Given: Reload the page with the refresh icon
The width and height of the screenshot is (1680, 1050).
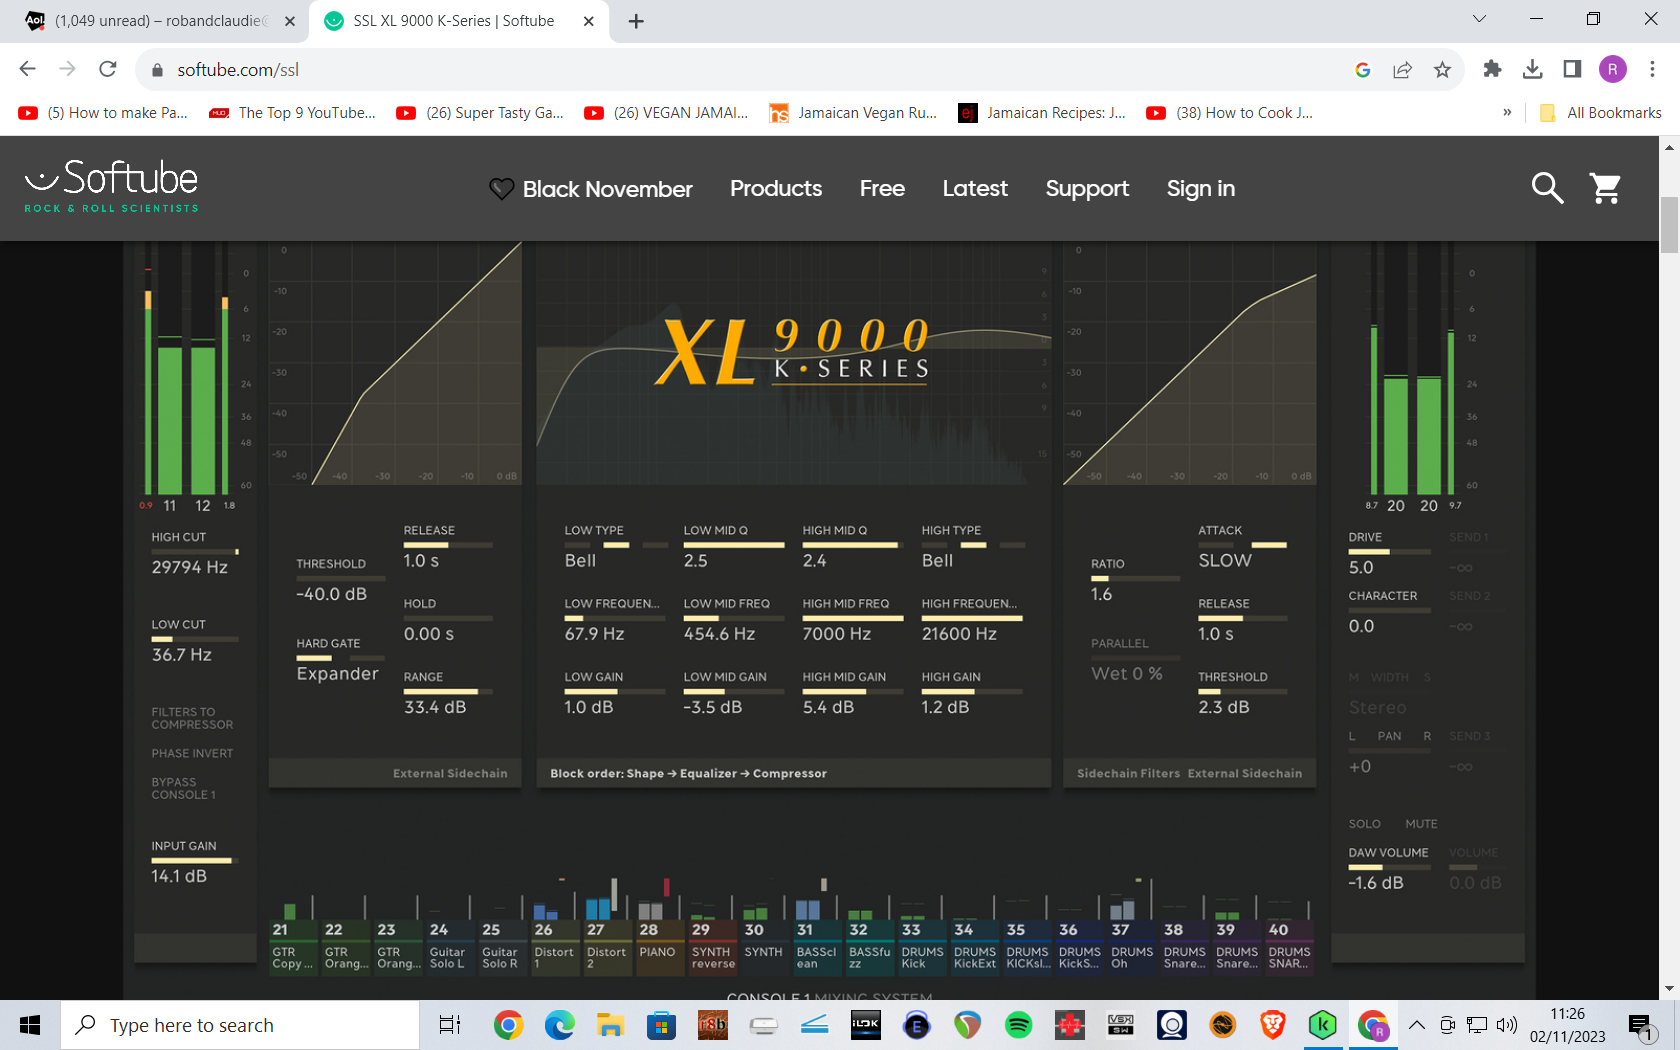Looking at the screenshot, I should 108,69.
